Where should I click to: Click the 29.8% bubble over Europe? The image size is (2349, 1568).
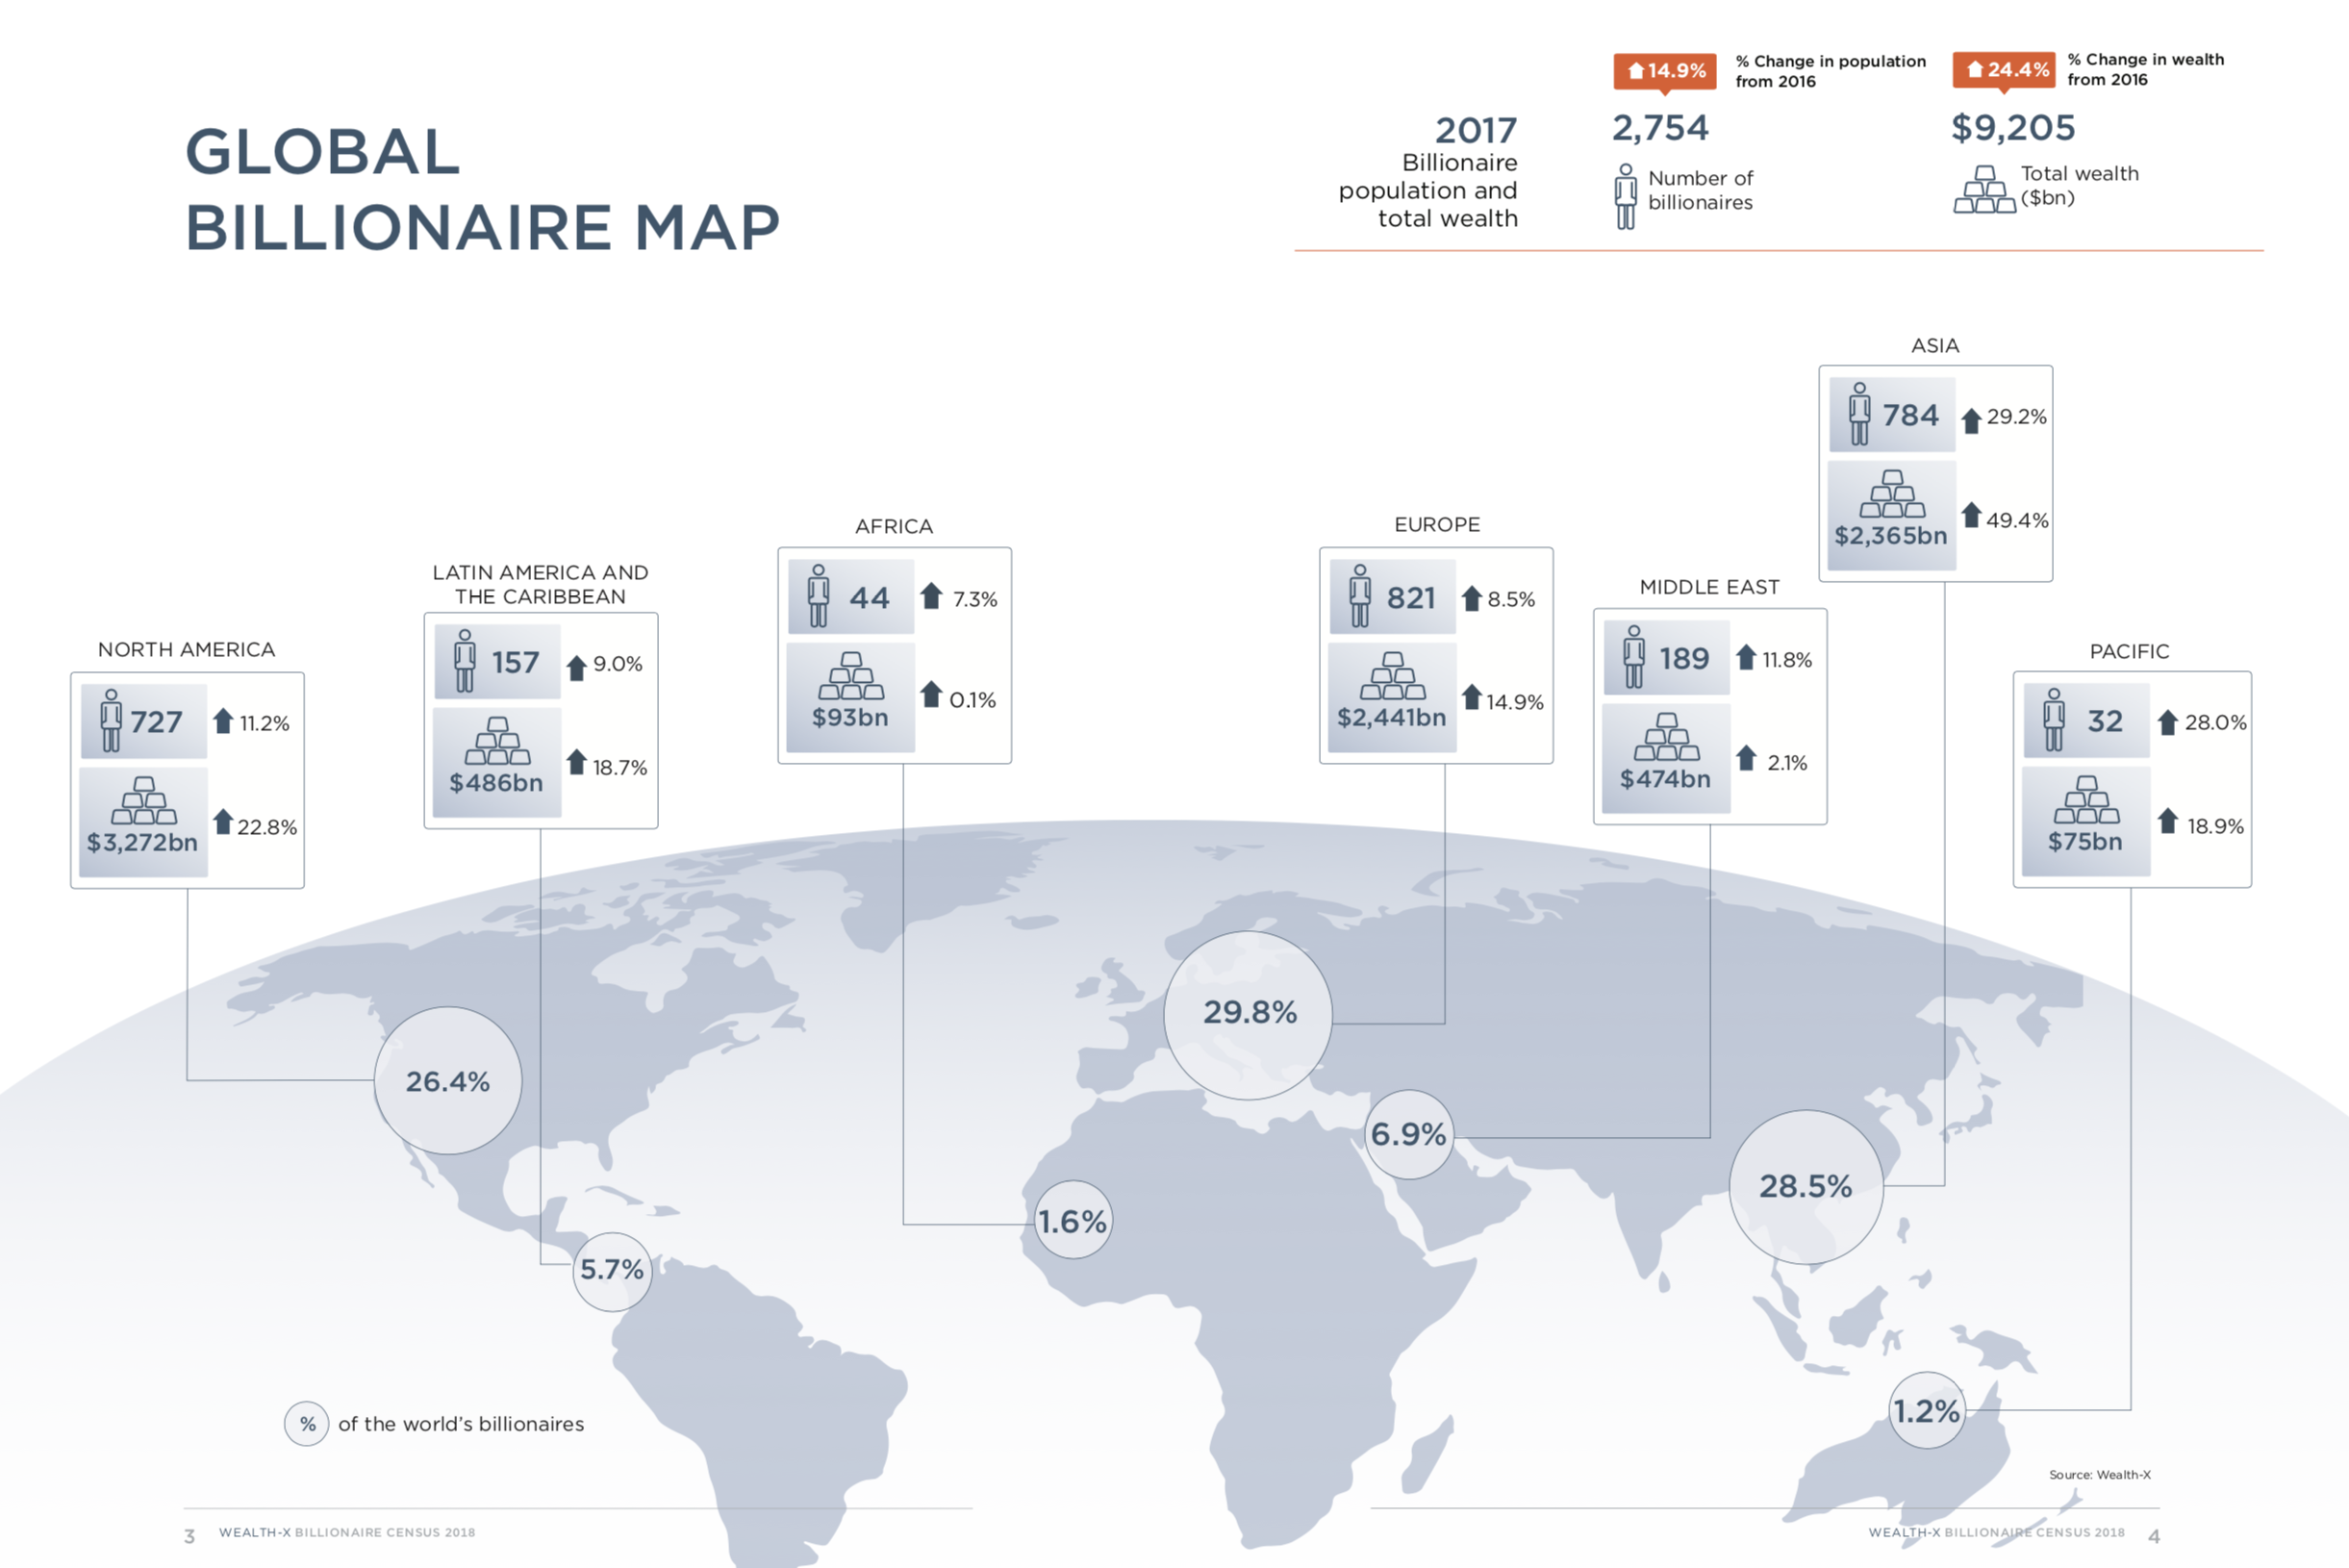(x=1248, y=1013)
